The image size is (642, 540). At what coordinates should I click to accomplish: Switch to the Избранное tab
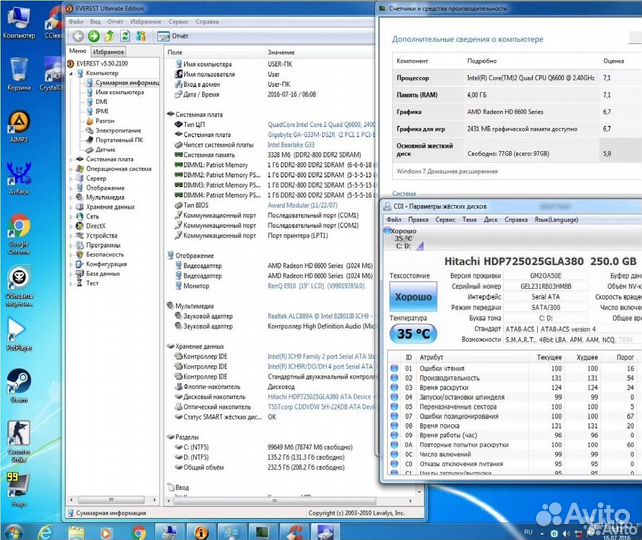108,51
